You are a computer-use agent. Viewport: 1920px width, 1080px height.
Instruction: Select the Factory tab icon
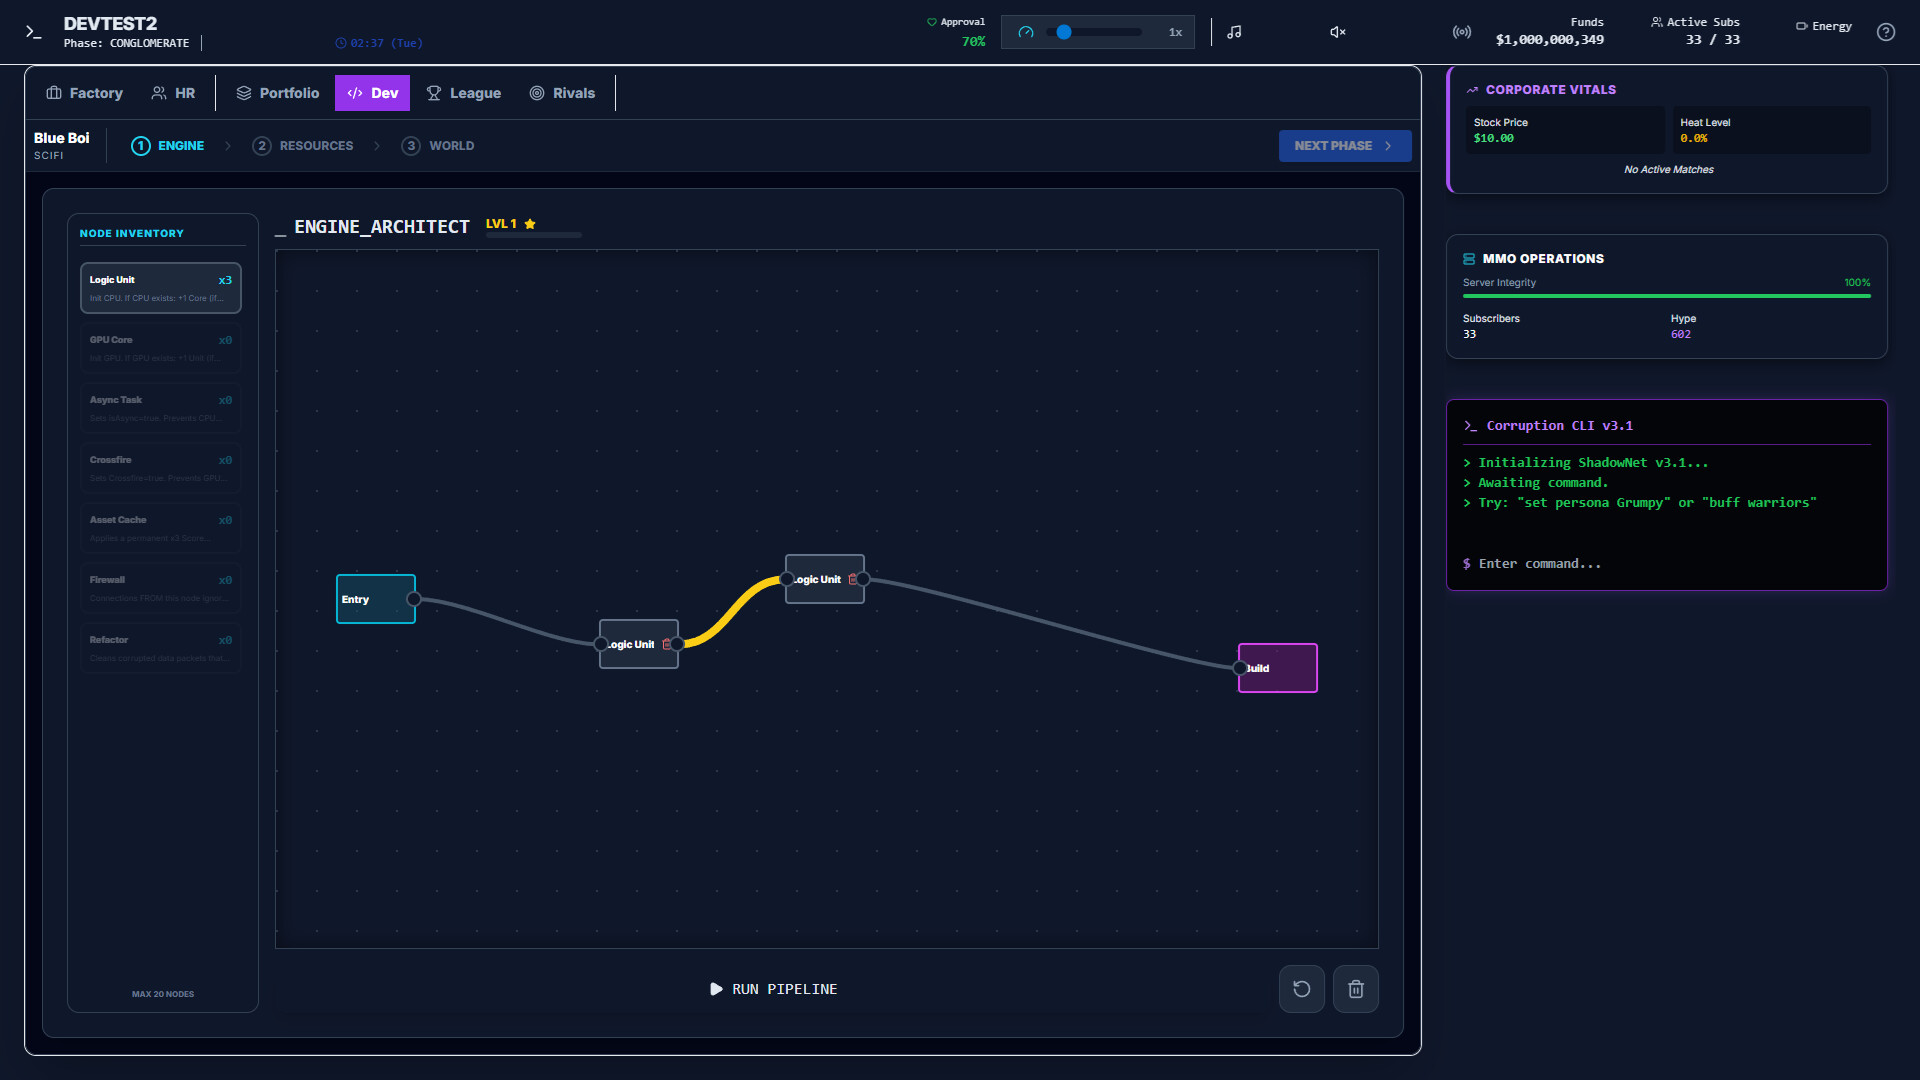click(55, 92)
